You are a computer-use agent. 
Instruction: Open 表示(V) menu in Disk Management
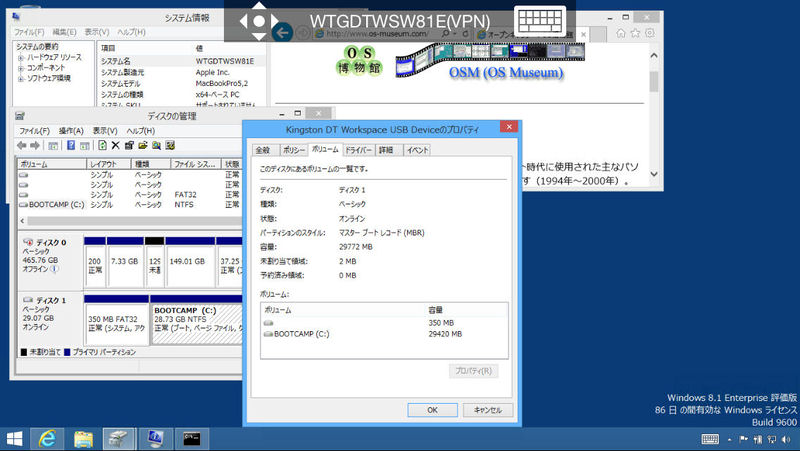pyautogui.click(x=105, y=131)
